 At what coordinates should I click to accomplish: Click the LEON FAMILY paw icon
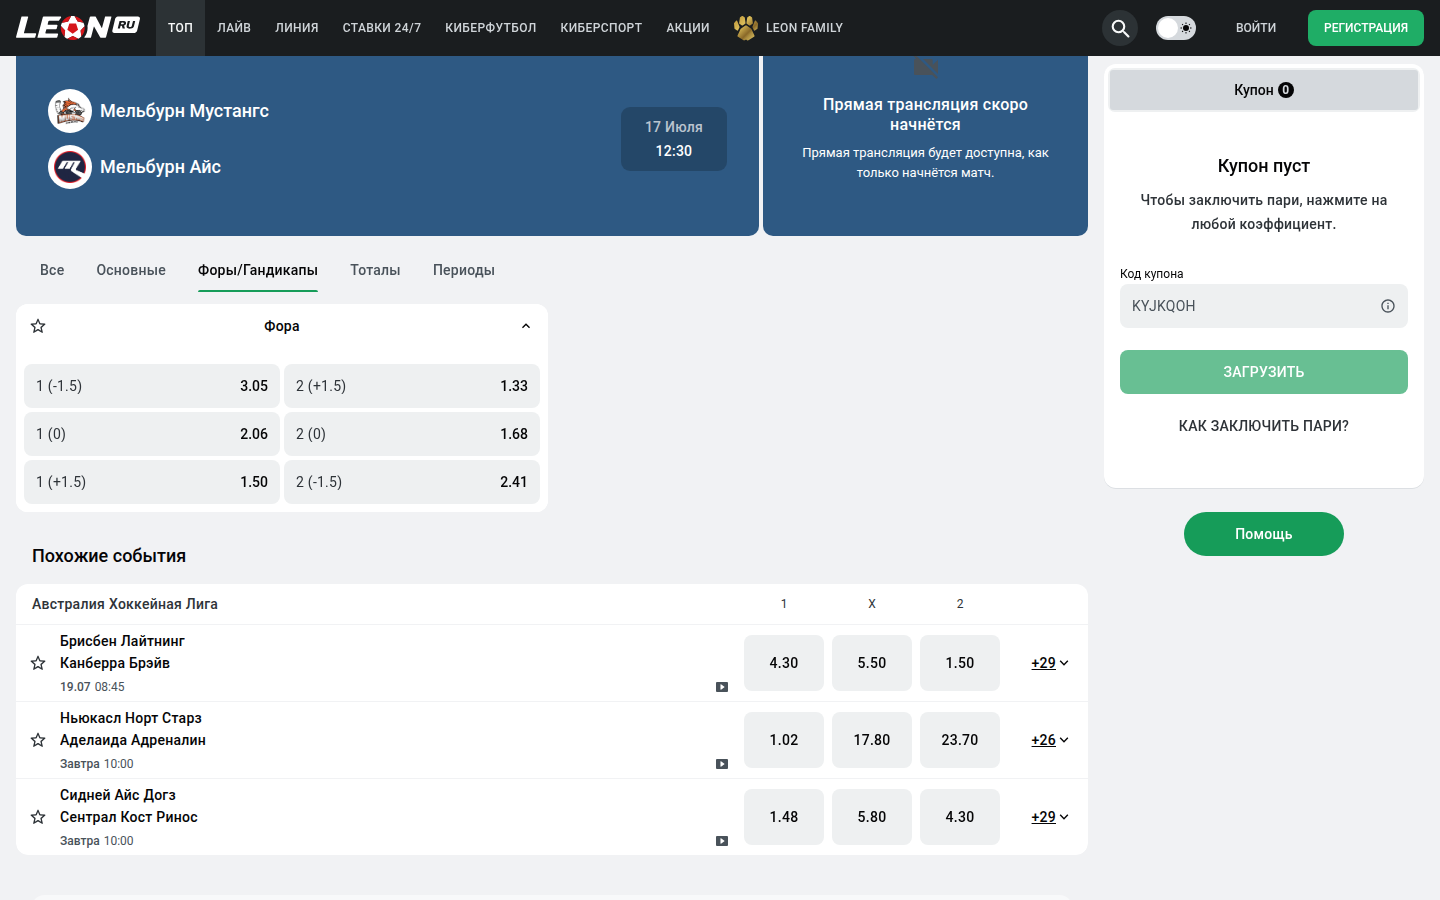point(746,28)
